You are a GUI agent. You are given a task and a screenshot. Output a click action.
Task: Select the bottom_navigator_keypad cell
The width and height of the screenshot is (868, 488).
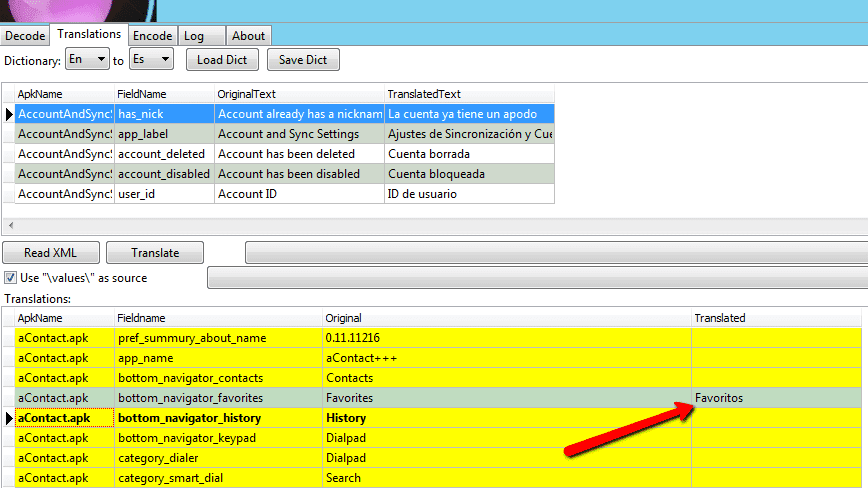(x=218, y=438)
